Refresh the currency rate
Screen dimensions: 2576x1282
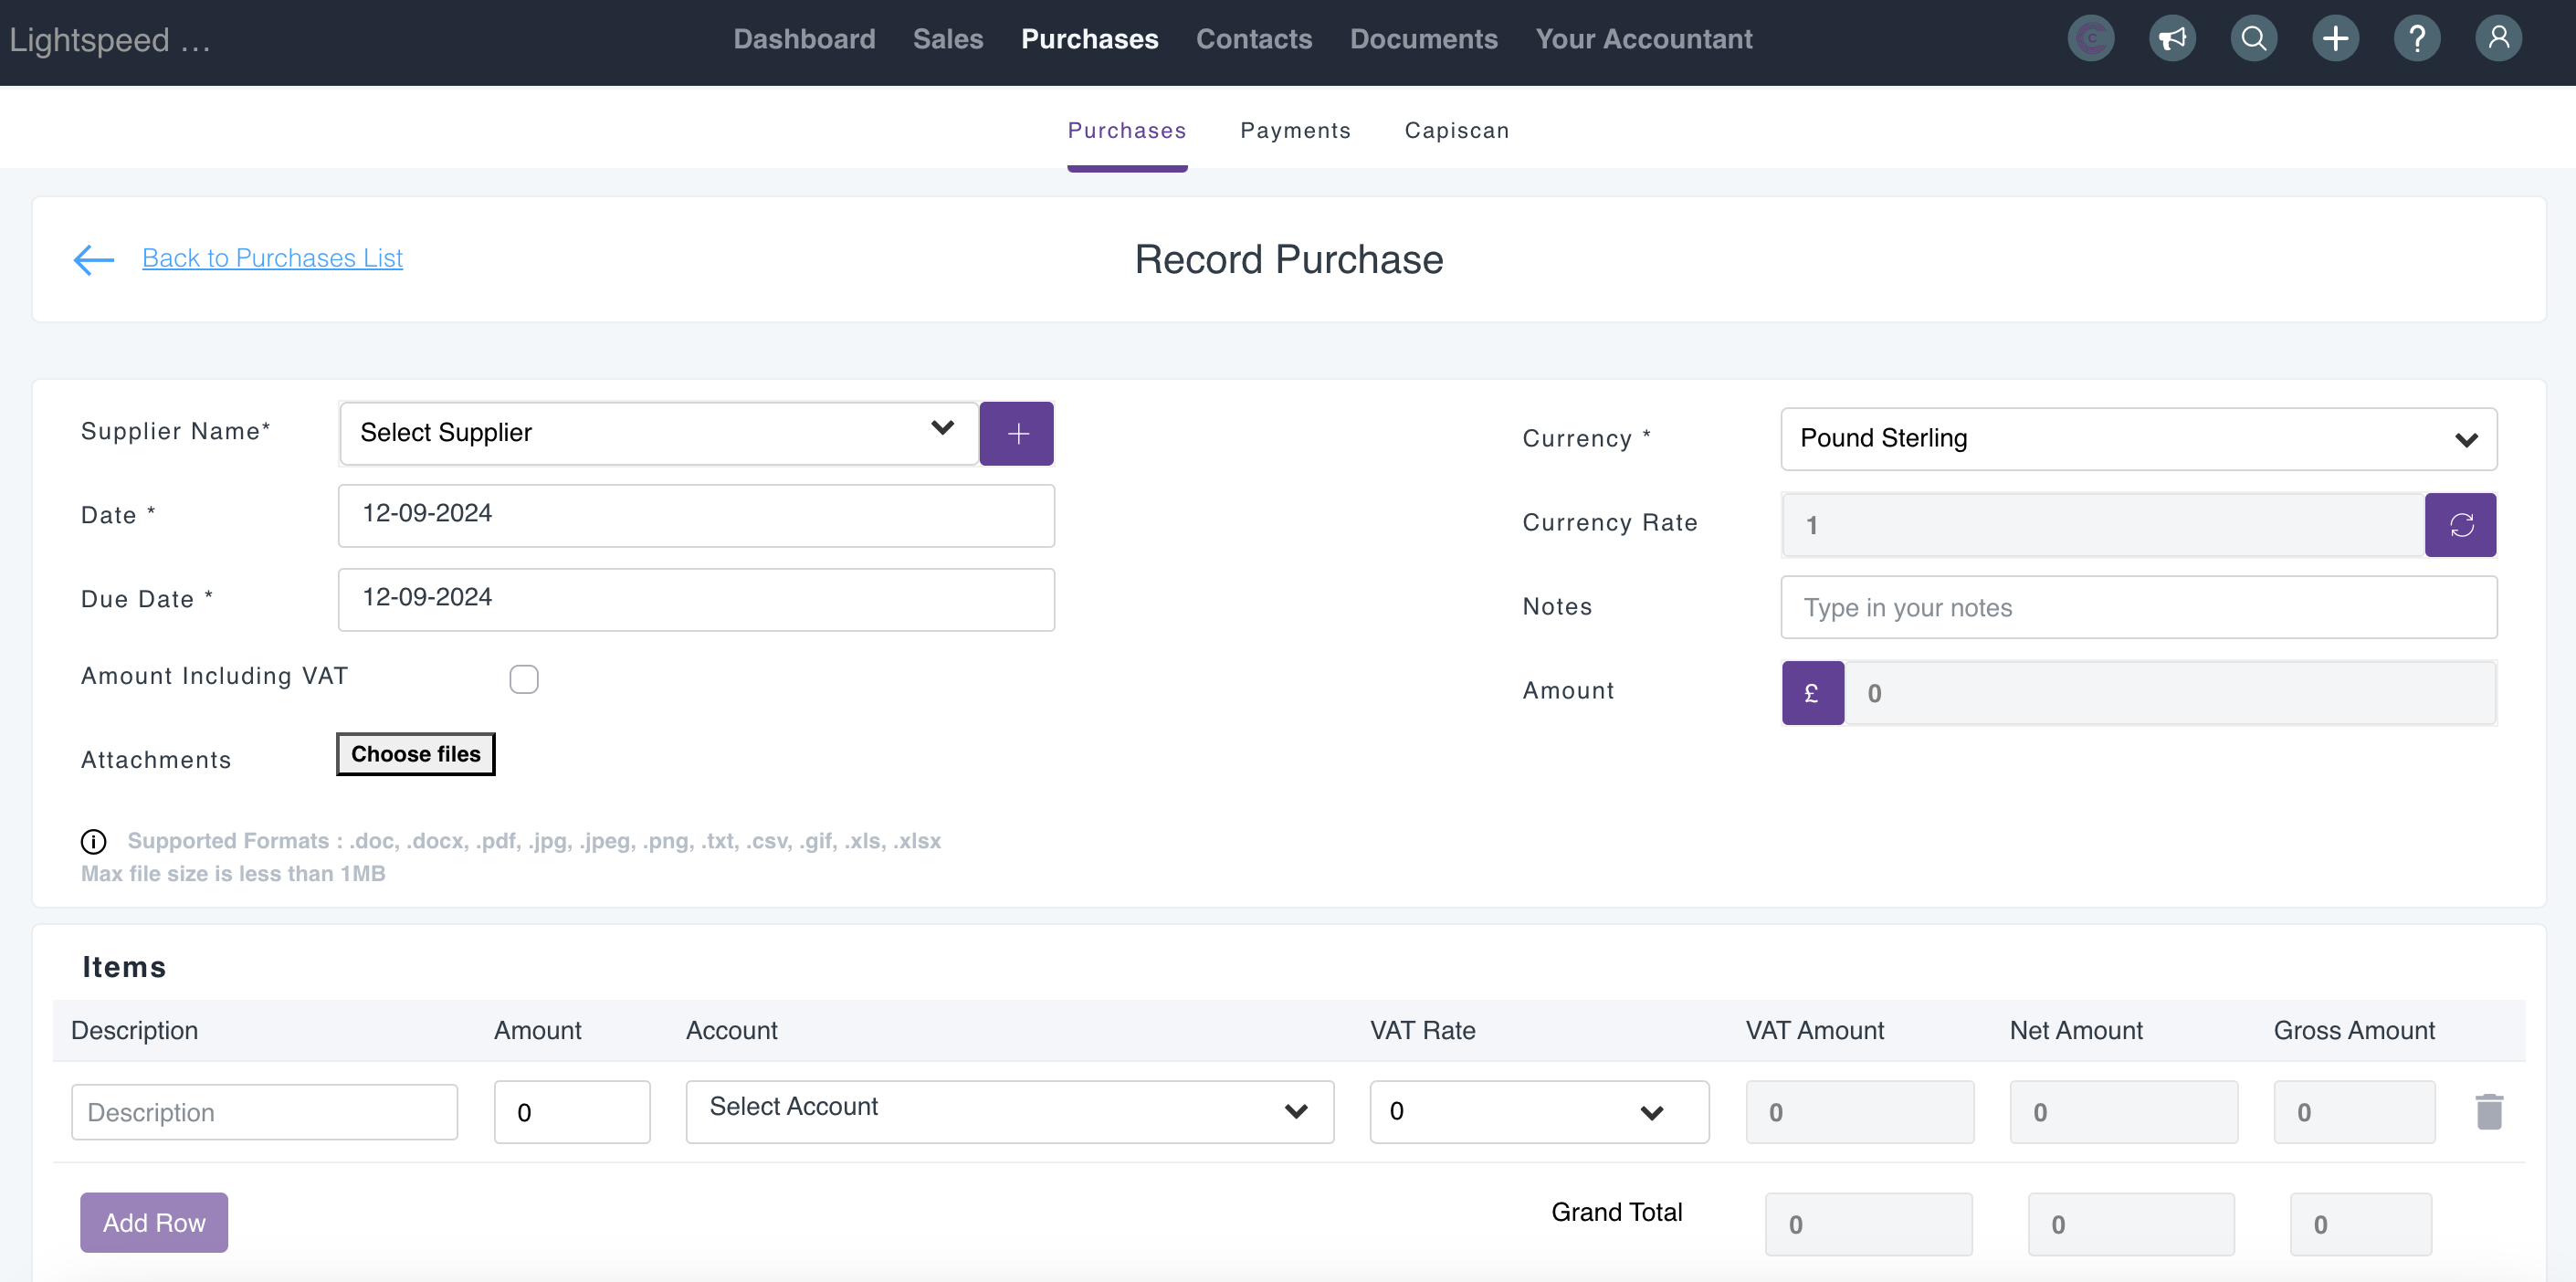click(x=2460, y=525)
